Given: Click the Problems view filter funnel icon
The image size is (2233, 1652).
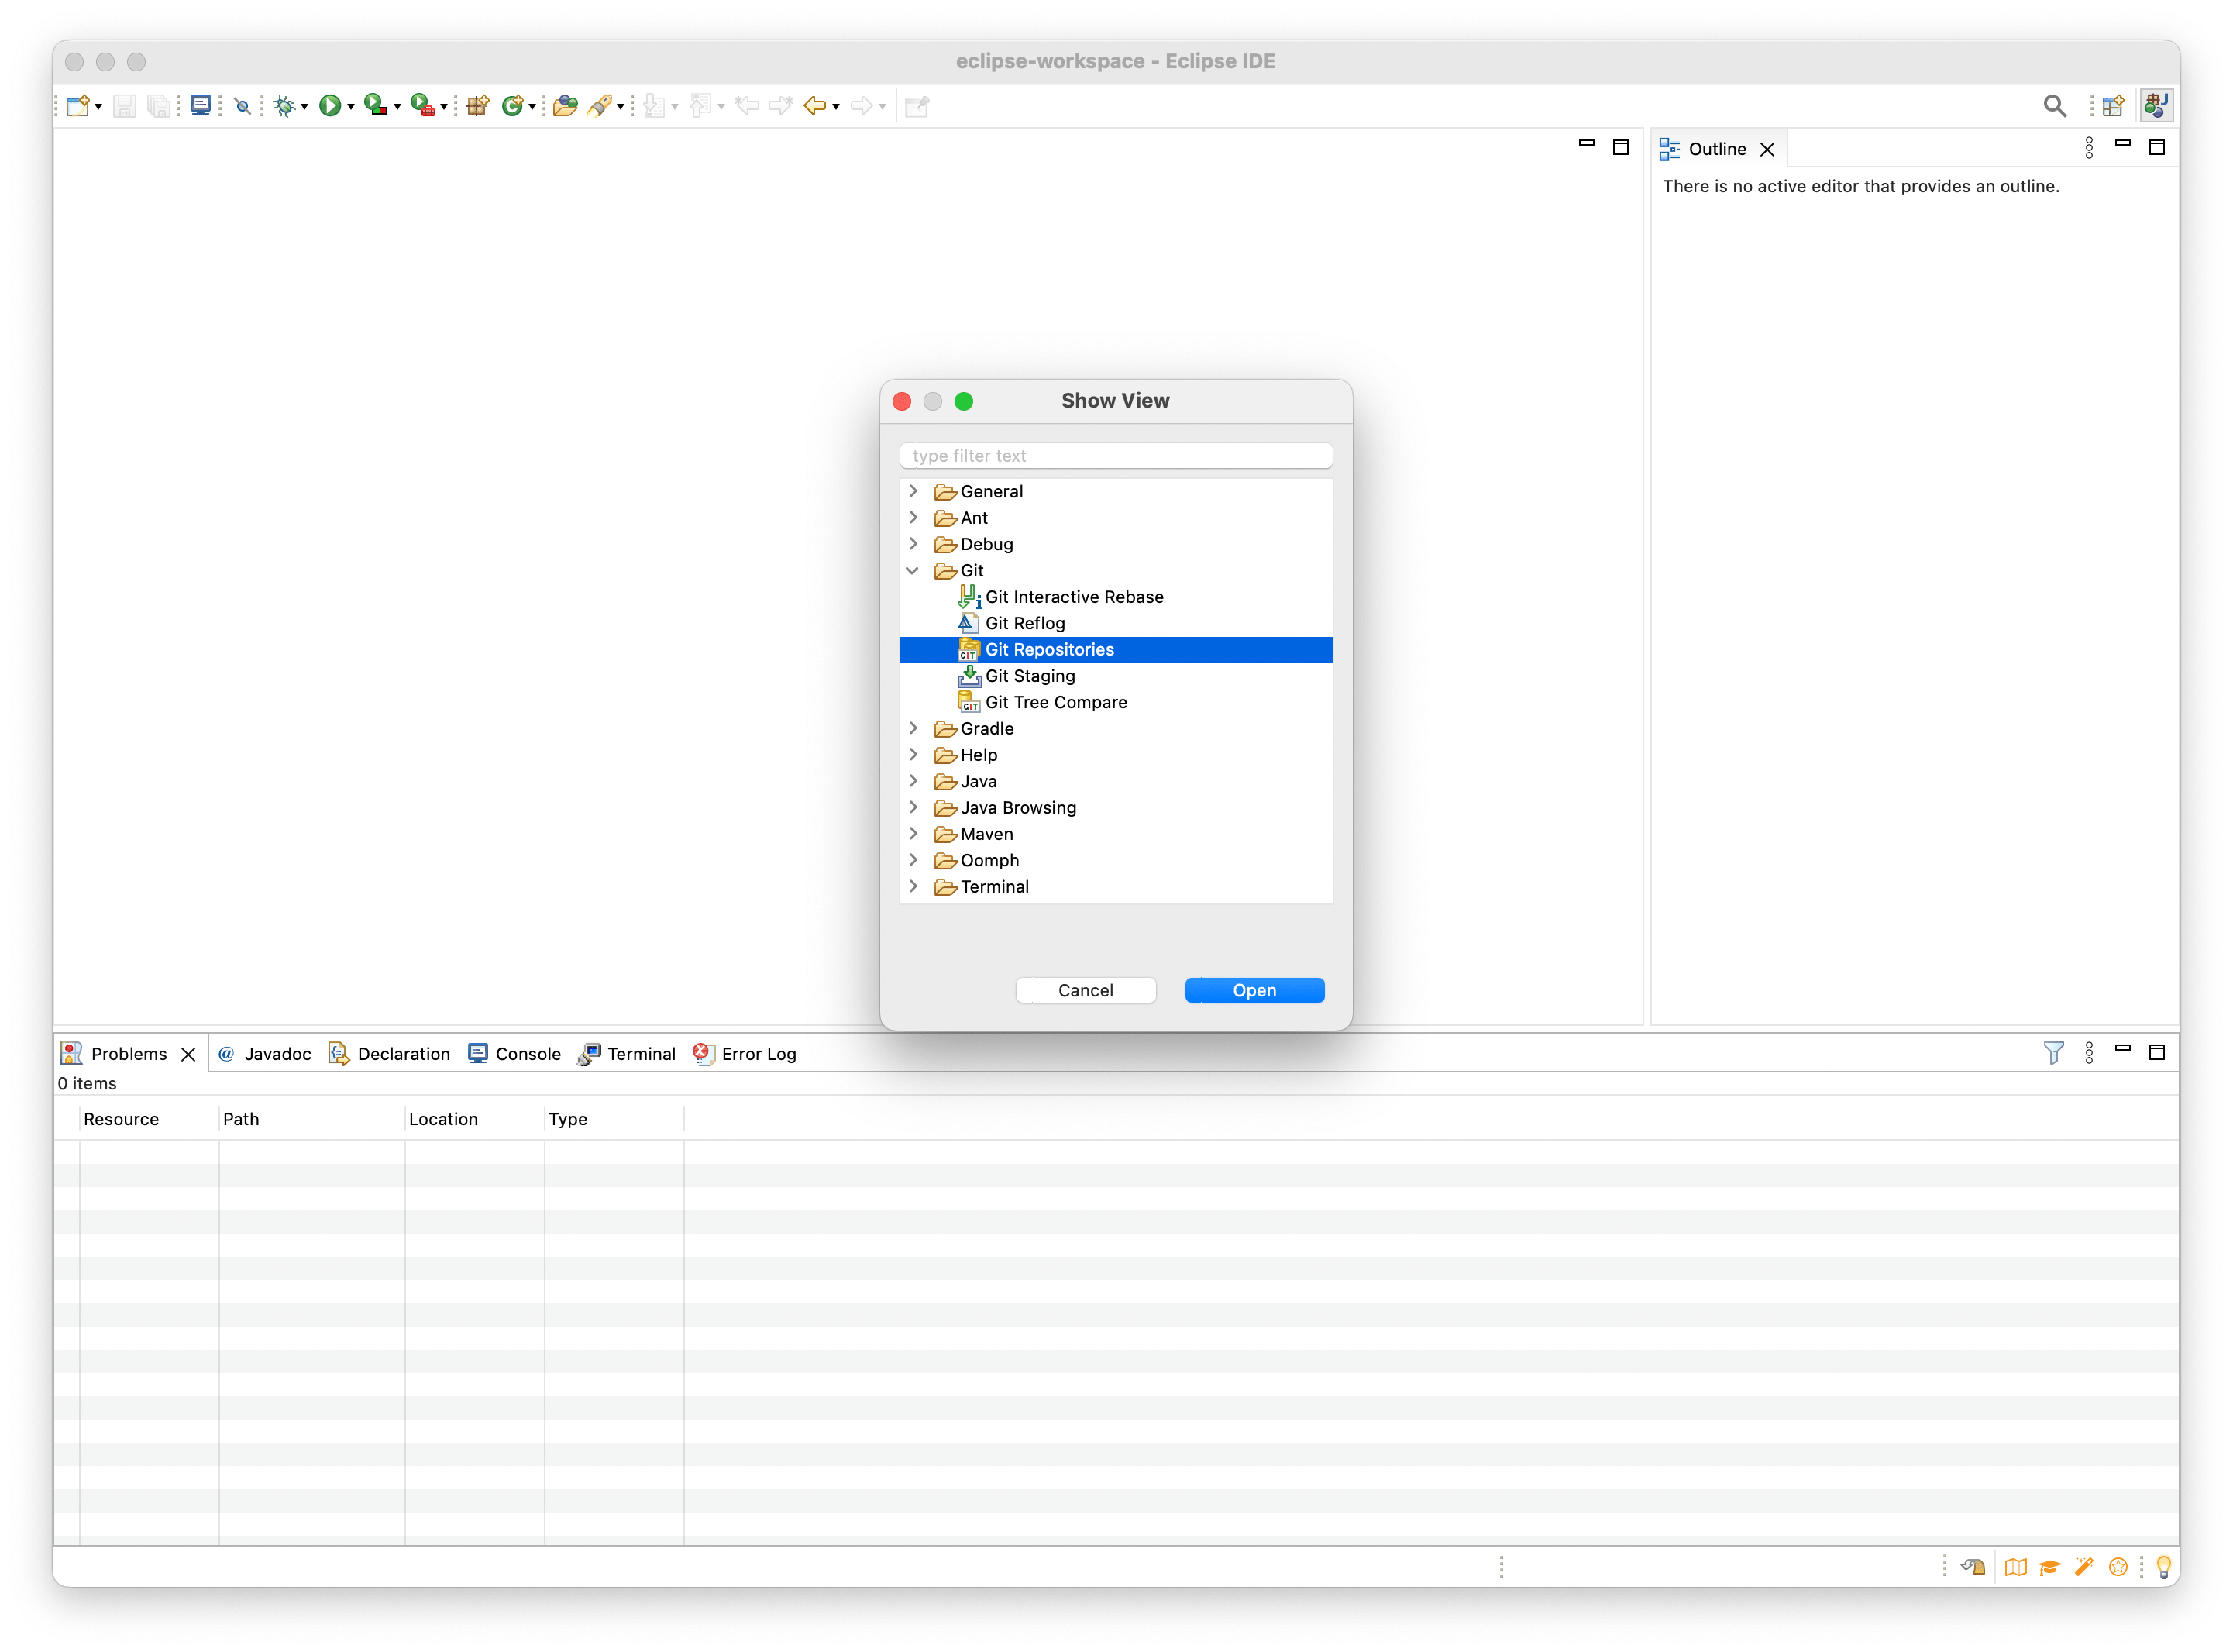Looking at the screenshot, I should 2053,1053.
